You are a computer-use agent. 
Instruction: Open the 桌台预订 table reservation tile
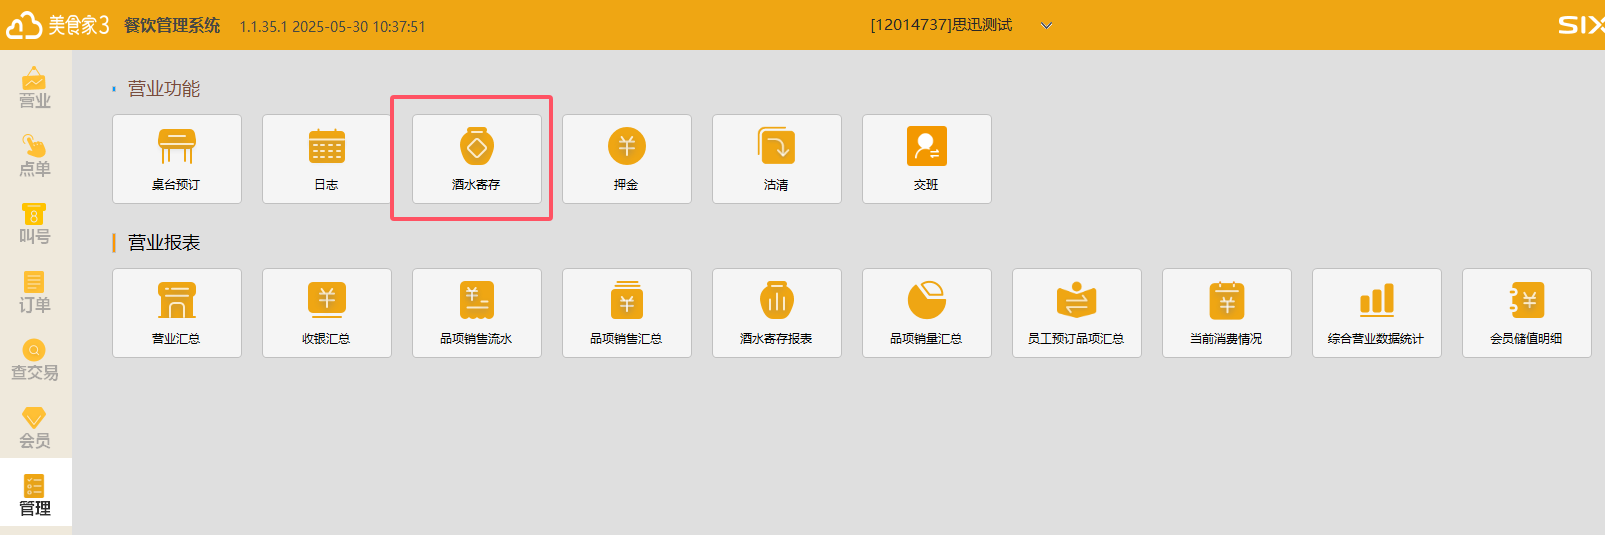click(x=177, y=159)
